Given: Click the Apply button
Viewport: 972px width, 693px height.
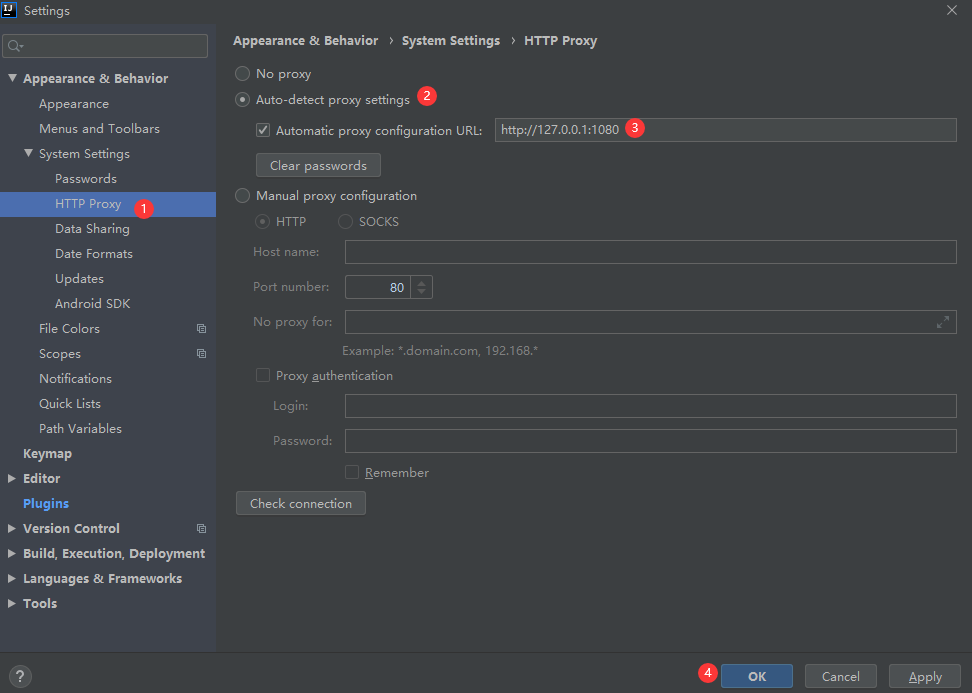Looking at the screenshot, I should 925,676.
